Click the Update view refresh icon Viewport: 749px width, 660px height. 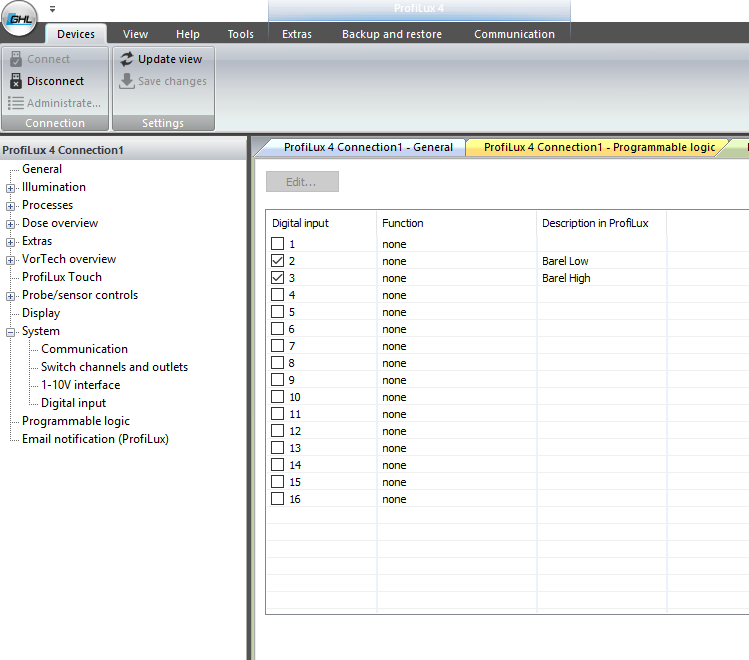click(127, 59)
